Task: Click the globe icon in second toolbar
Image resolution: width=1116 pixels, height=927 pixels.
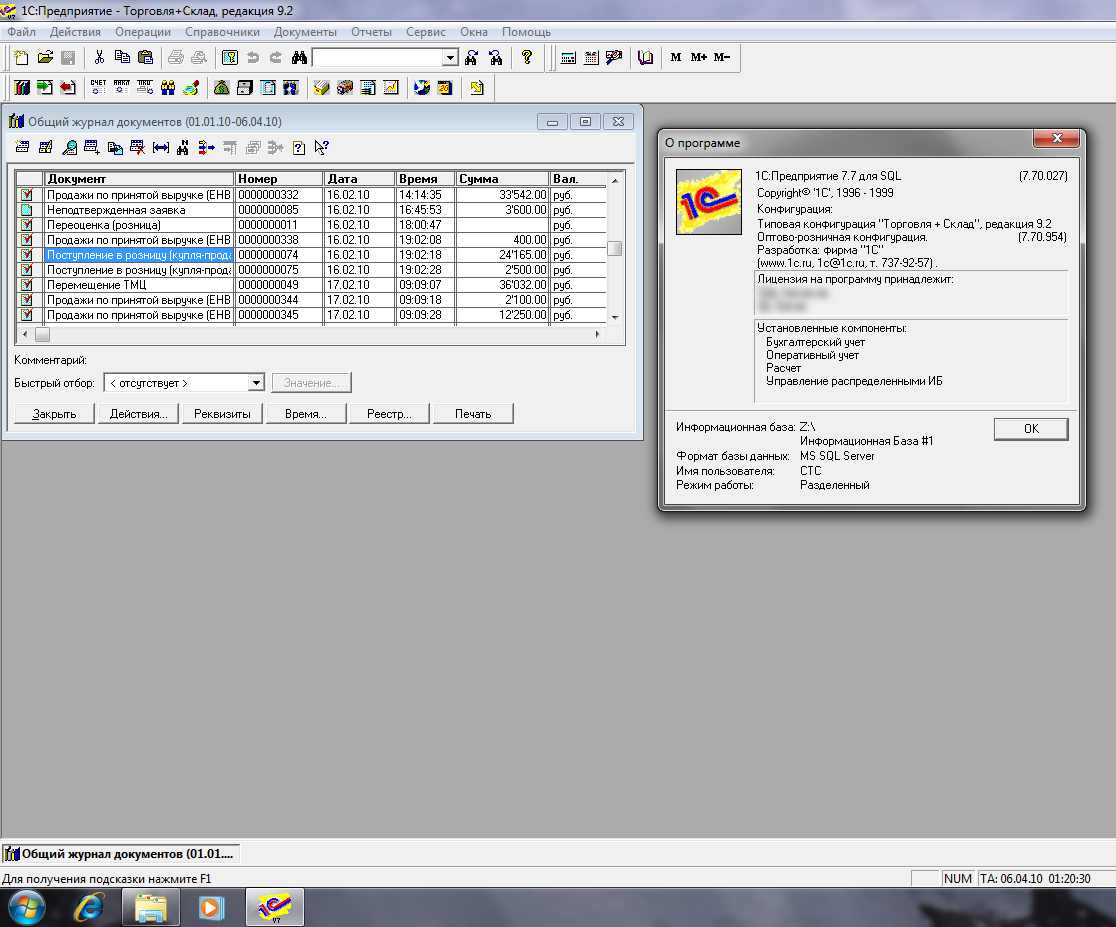Action: (422, 88)
